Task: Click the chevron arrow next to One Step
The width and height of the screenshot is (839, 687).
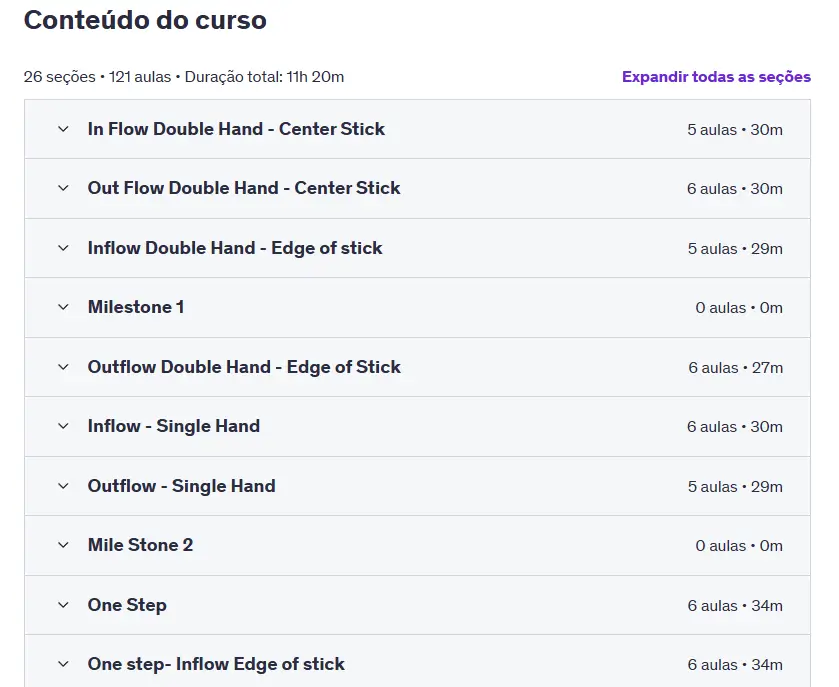Action: pos(61,605)
